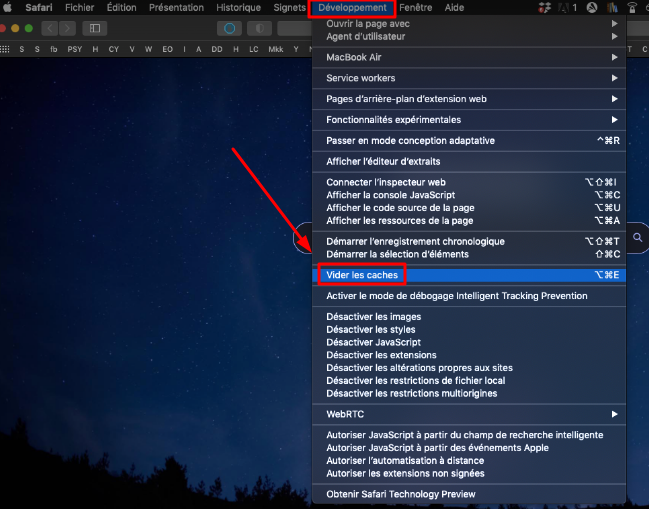This screenshot has width=649, height=509.
Task: Open the Mkk bookmark
Action: tap(276, 49)
